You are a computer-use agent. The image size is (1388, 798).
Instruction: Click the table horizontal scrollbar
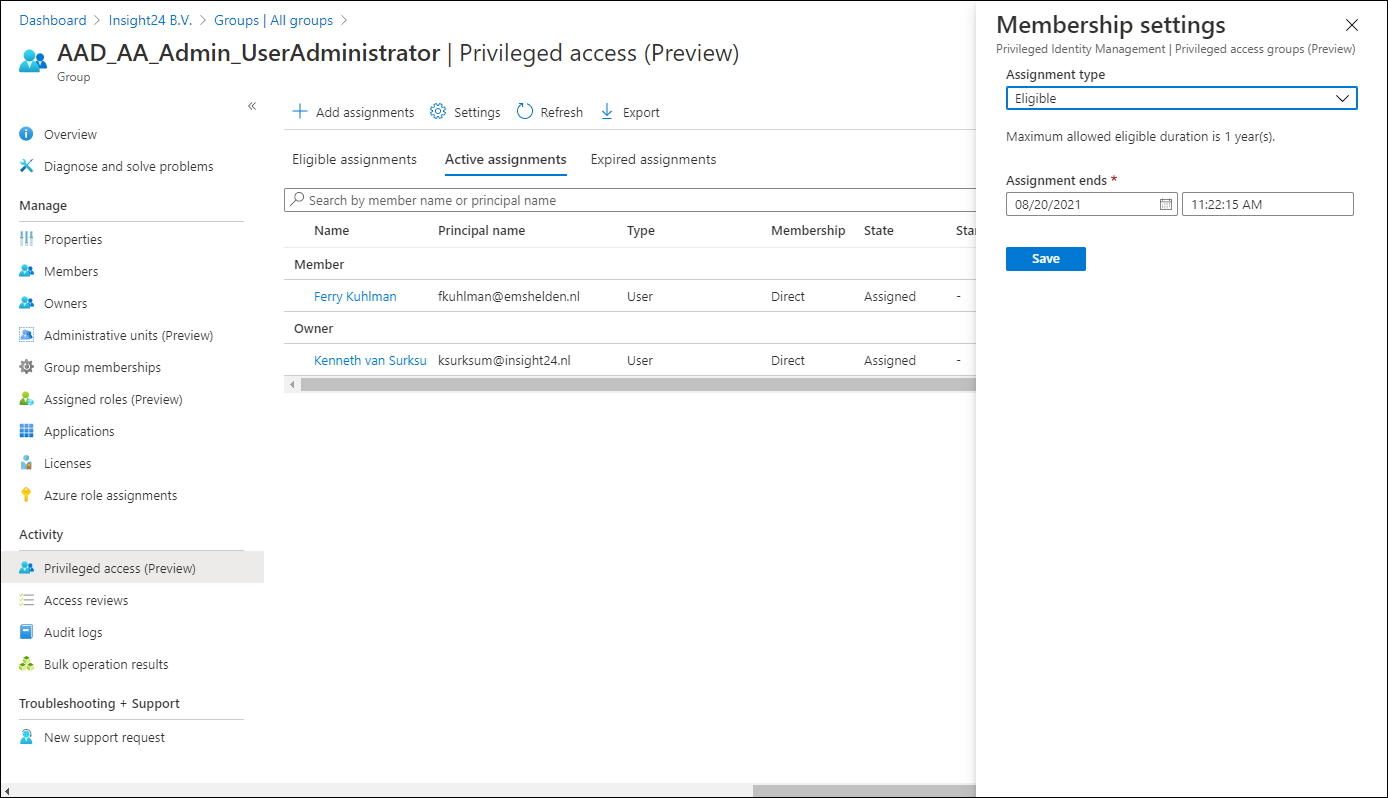[638, 384]
